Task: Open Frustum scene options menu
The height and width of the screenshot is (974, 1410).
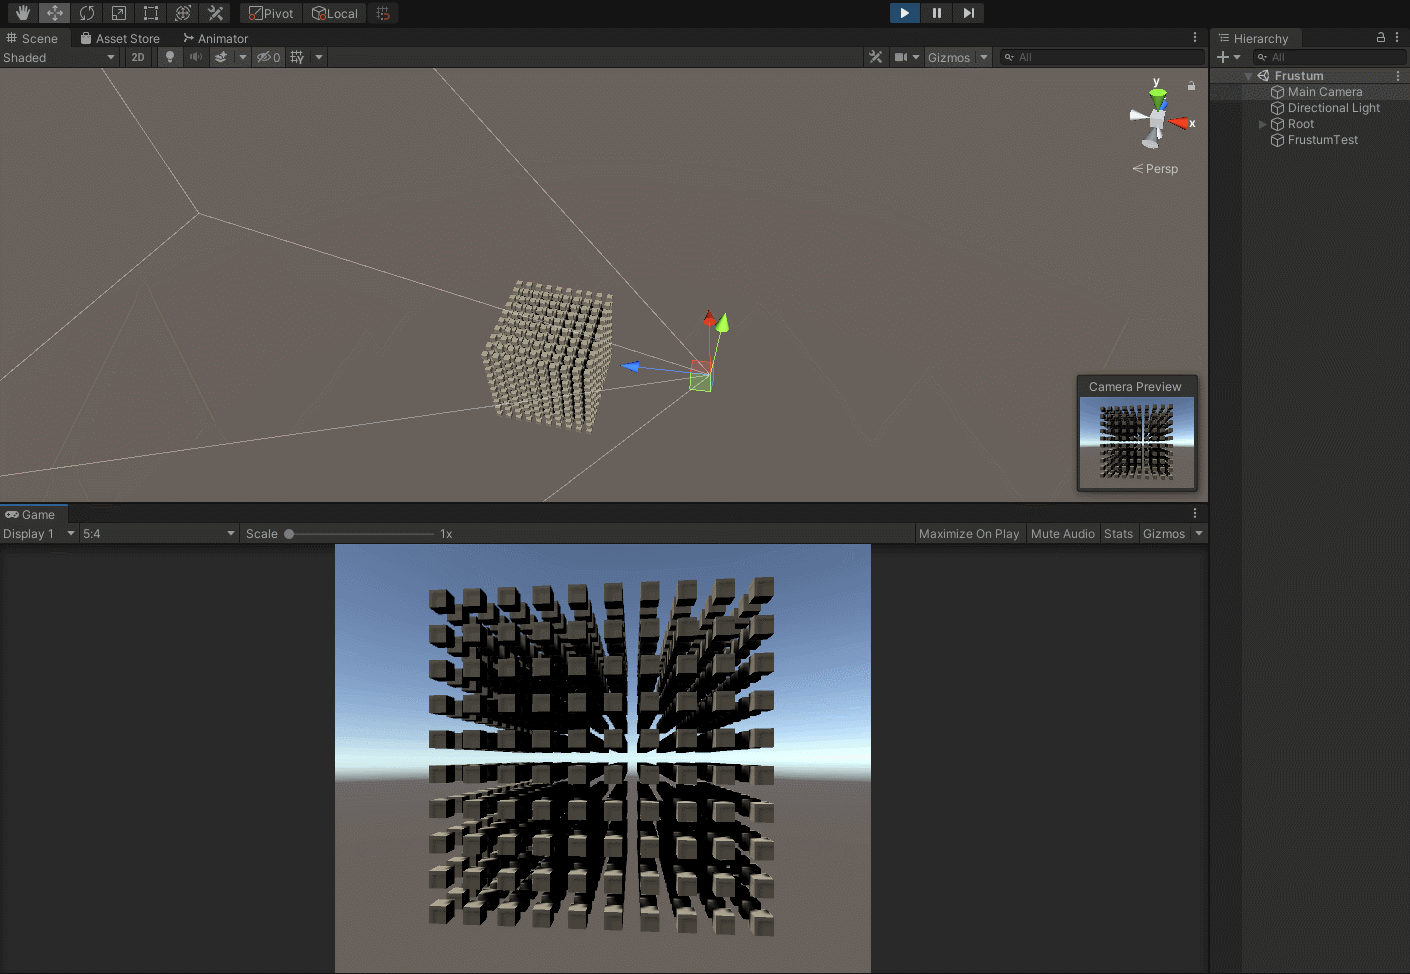Action: (1398, 76)
